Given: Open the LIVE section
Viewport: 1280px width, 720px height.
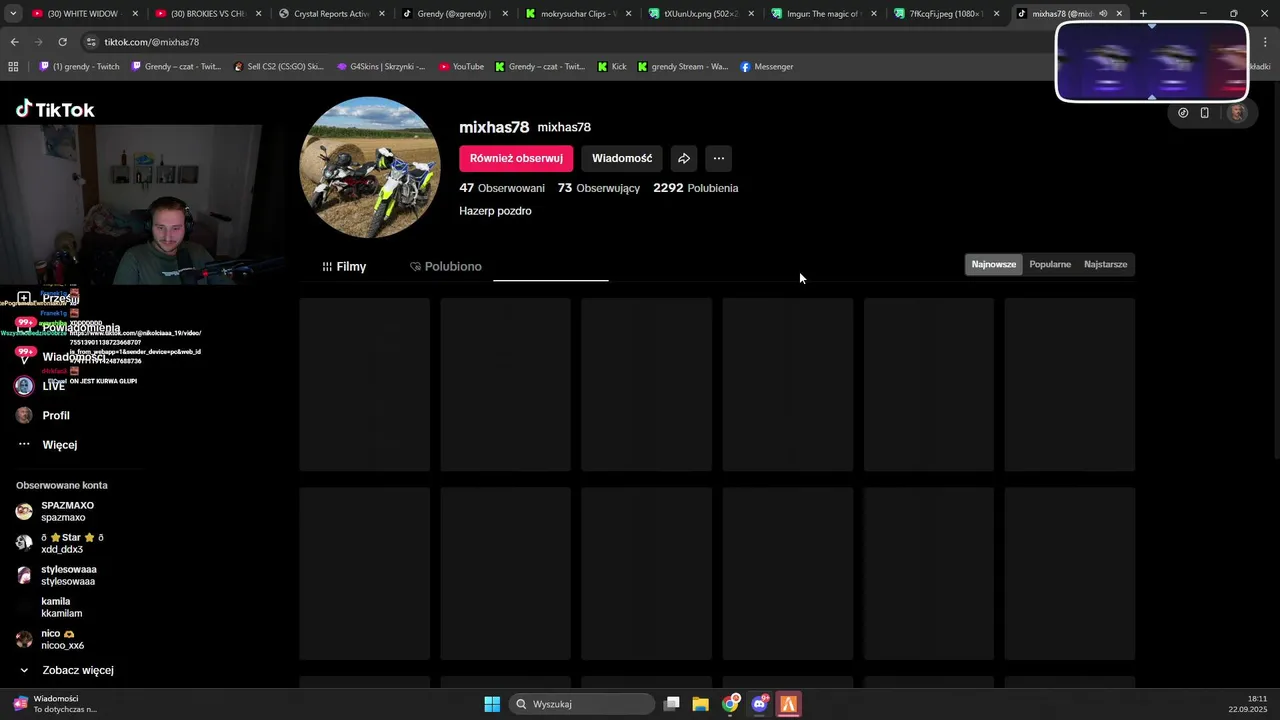Looking at the screenshot, I should click(40, 386).
